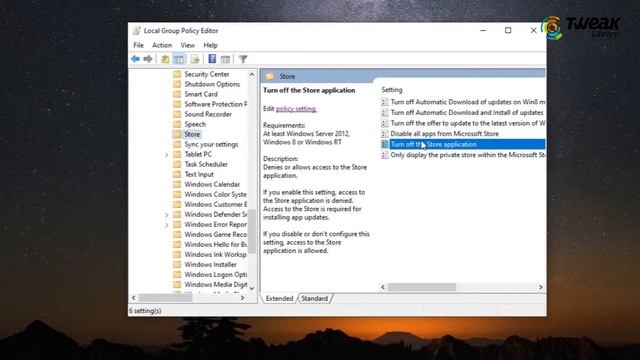The width and height of the screenshot is (640, 360).
Task: Select the Store folder in the tree
Action: pos(192,134)
